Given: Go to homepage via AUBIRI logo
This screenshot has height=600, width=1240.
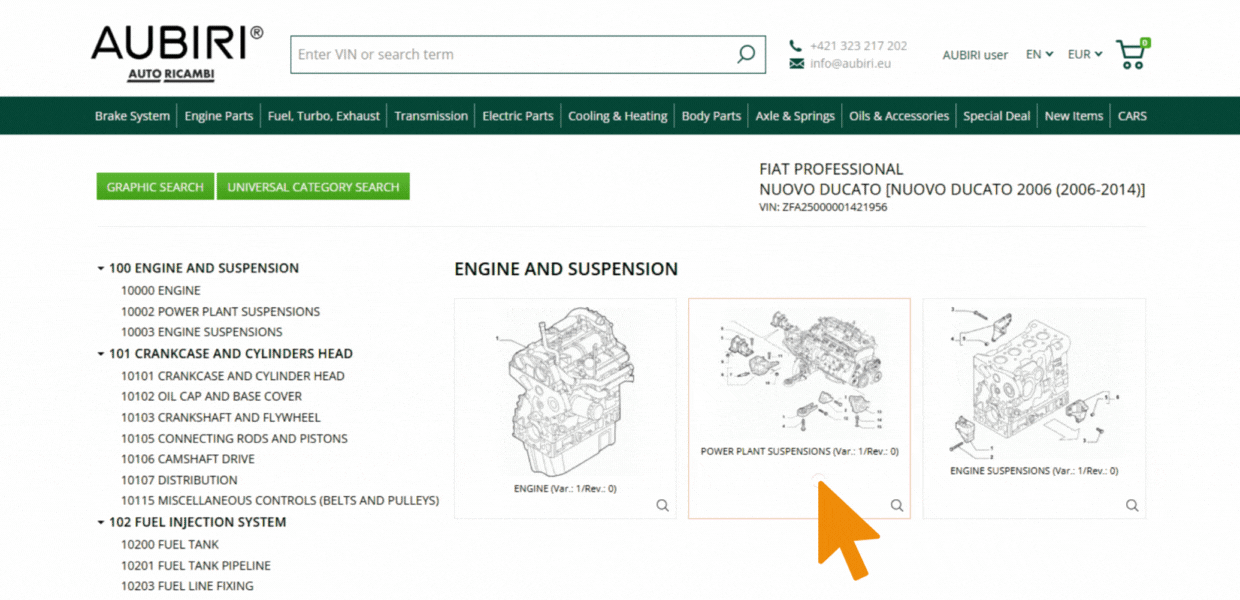Looking at the screenshot, I should coord(177,54).
